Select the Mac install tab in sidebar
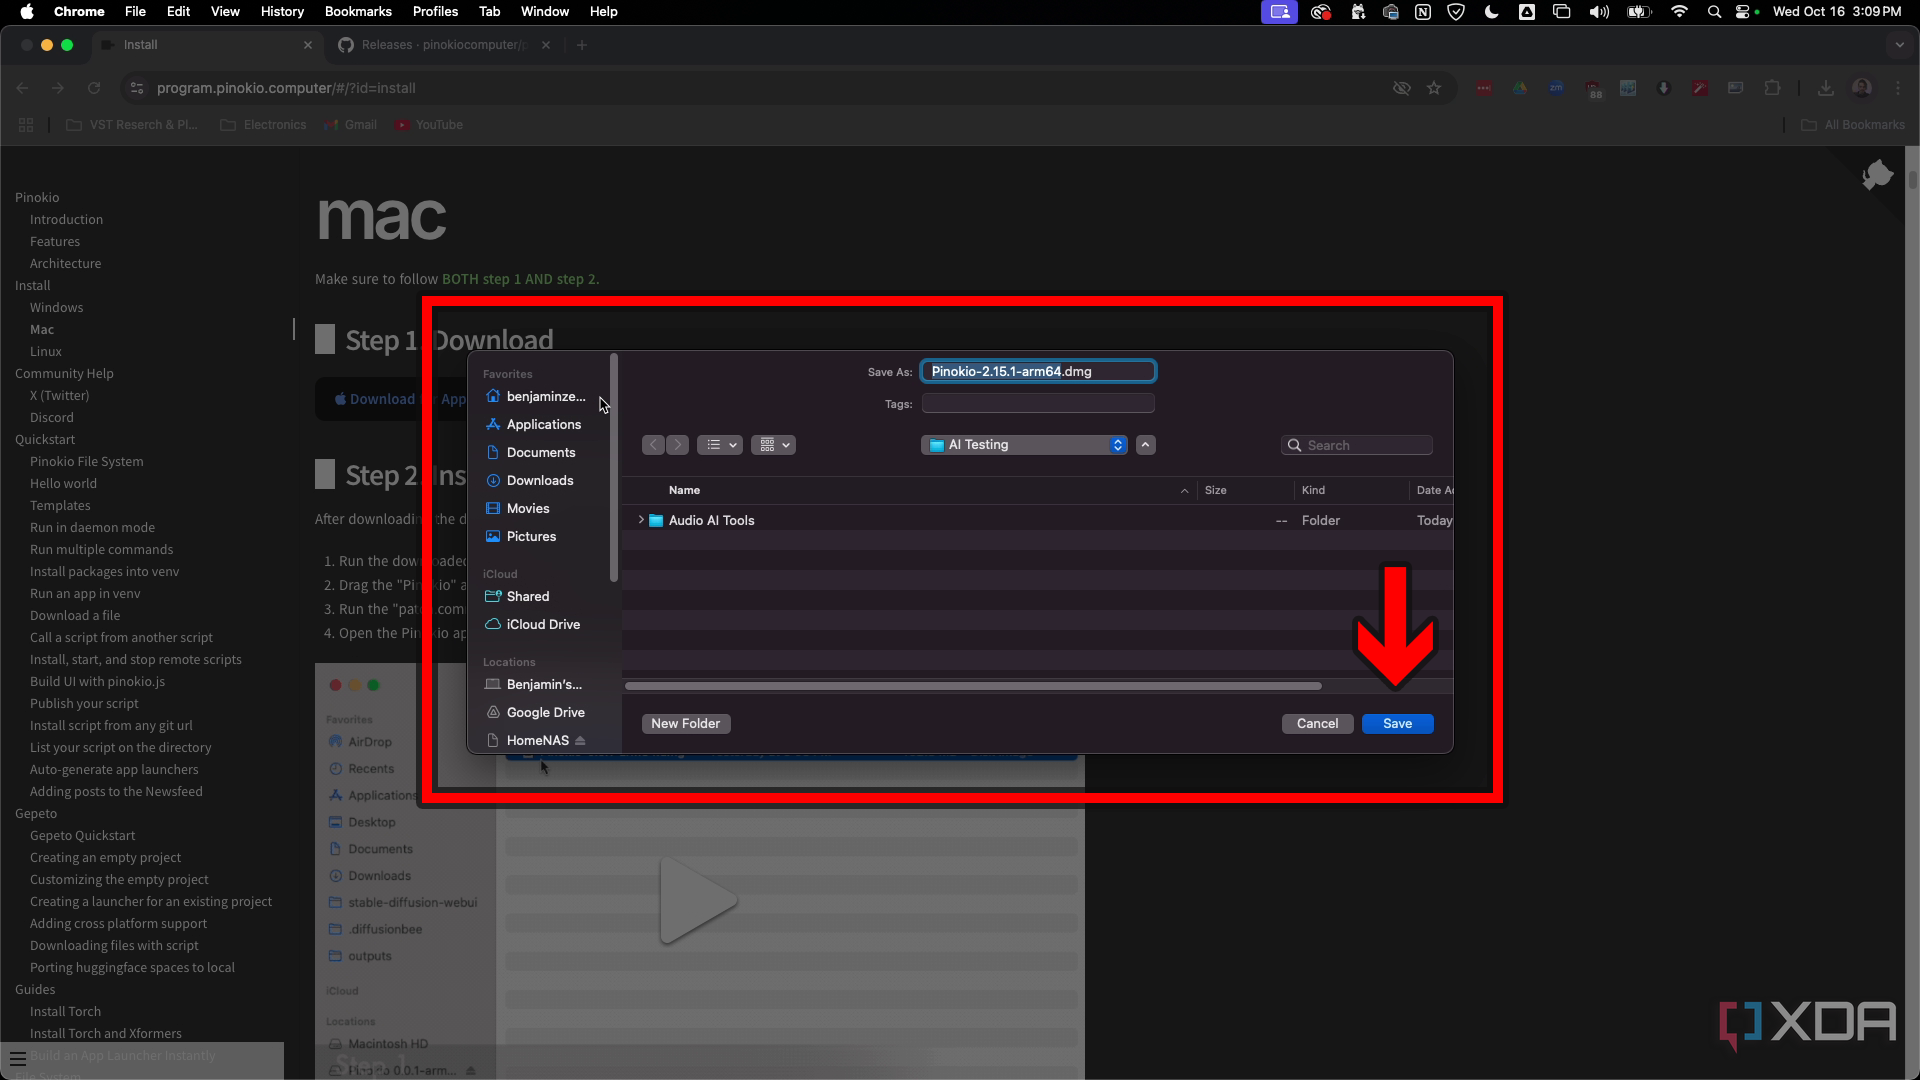 point(41,330)
